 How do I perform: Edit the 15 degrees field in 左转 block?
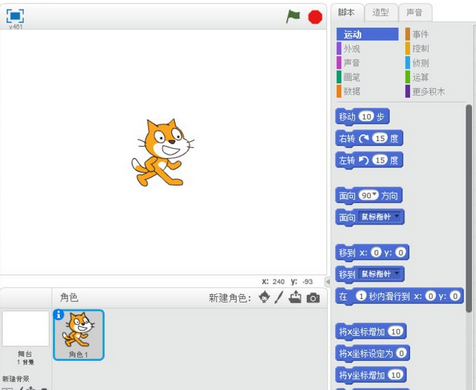[380, 160]
